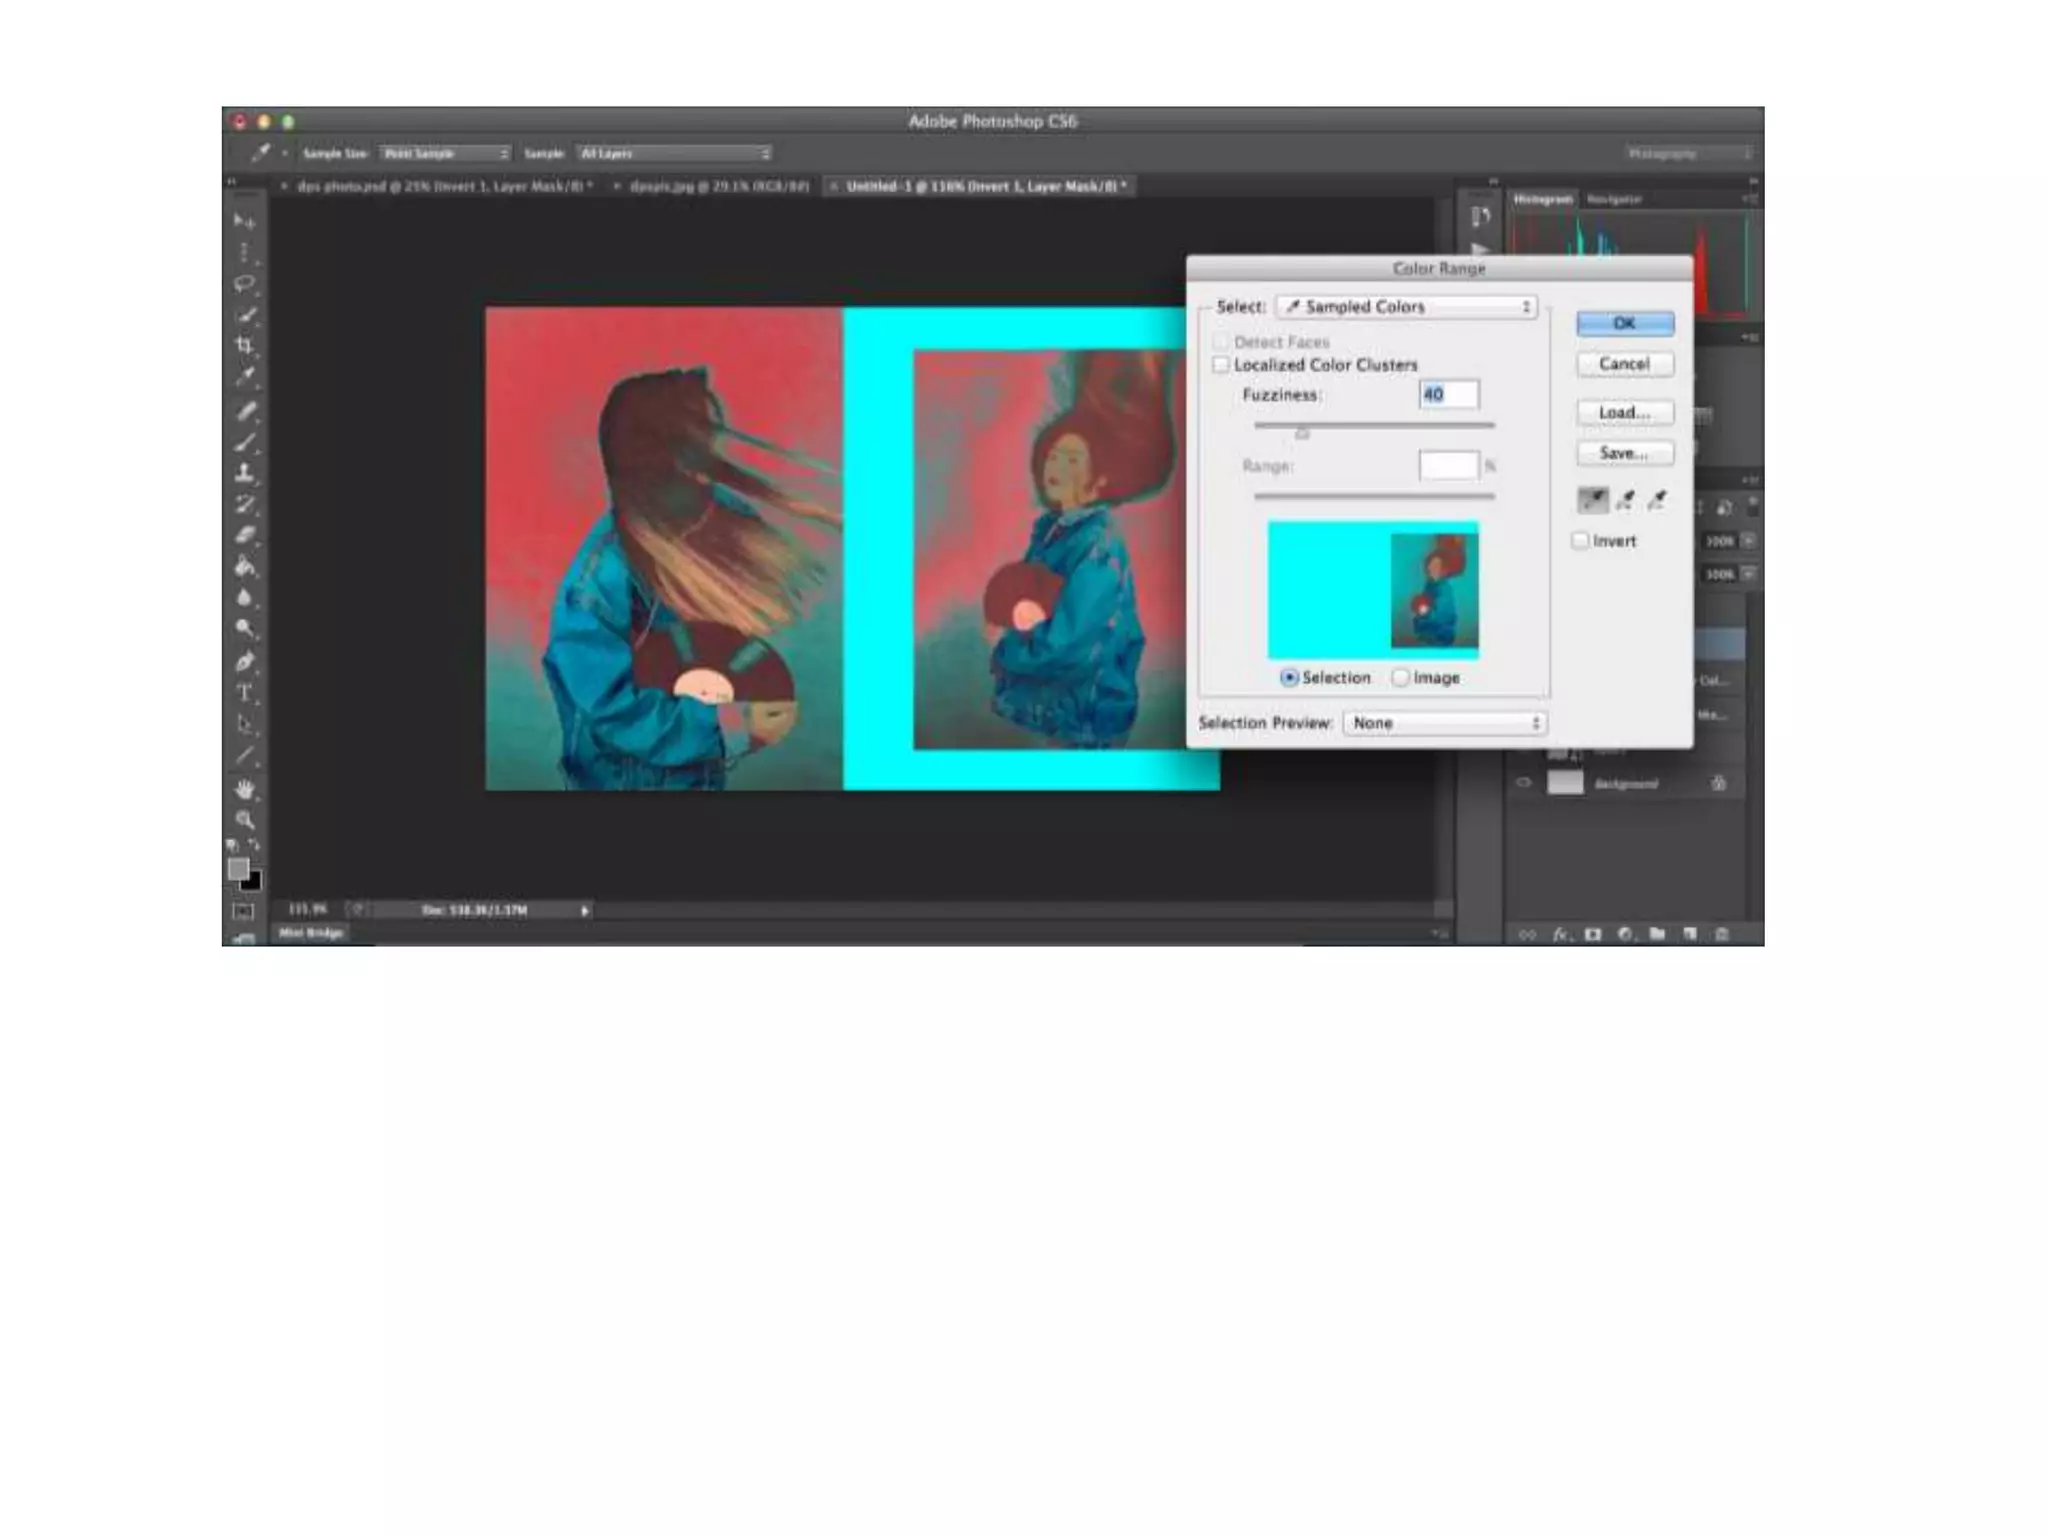Select the Zoom tool in toolbar
This screenshot has width=2048, height=1536.
[244, 820]
